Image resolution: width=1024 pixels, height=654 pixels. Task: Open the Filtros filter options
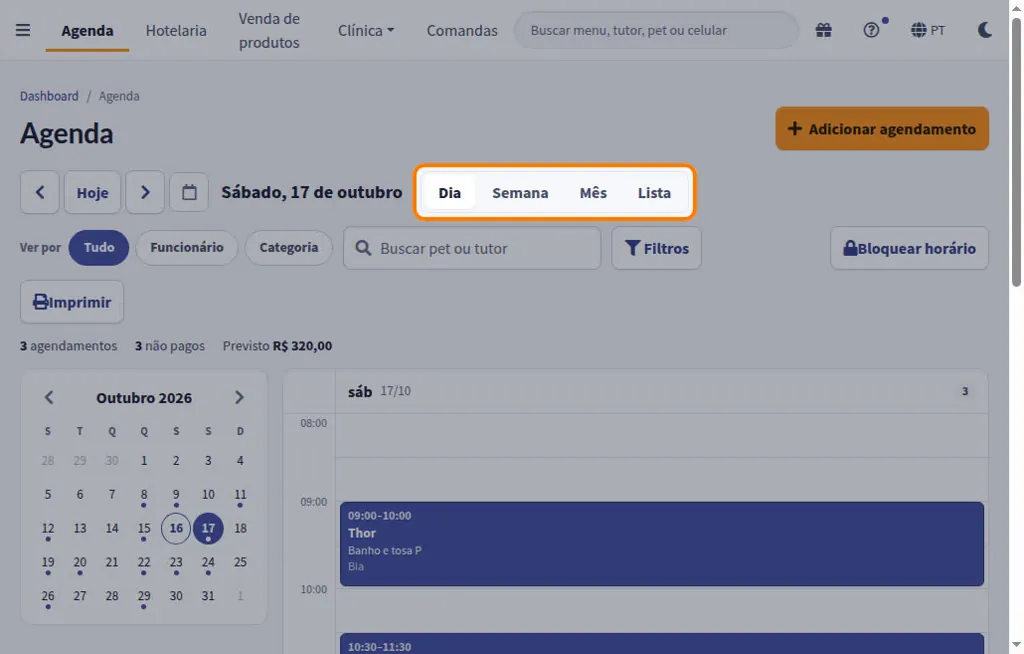(656, 248)
